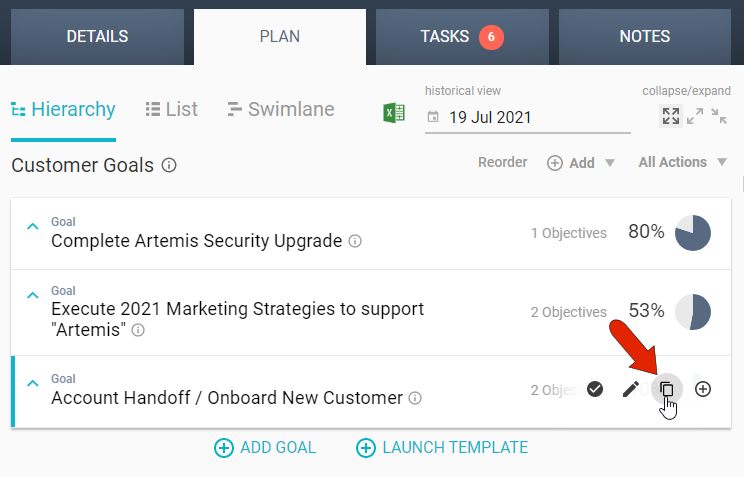Viewport: 744px width, 477px height.
Task: Export plan using the Excel icon
Action: pyautogui.click(x=395, y=113)
